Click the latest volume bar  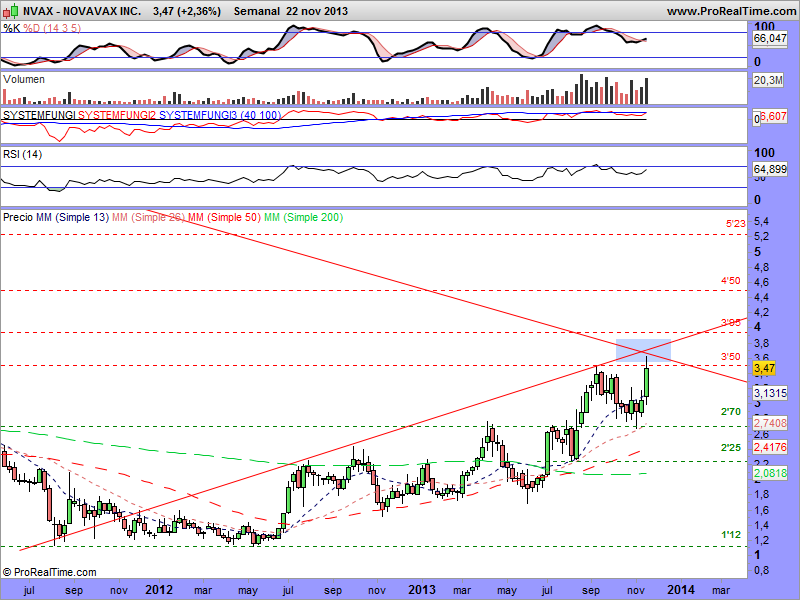[646, 91]
